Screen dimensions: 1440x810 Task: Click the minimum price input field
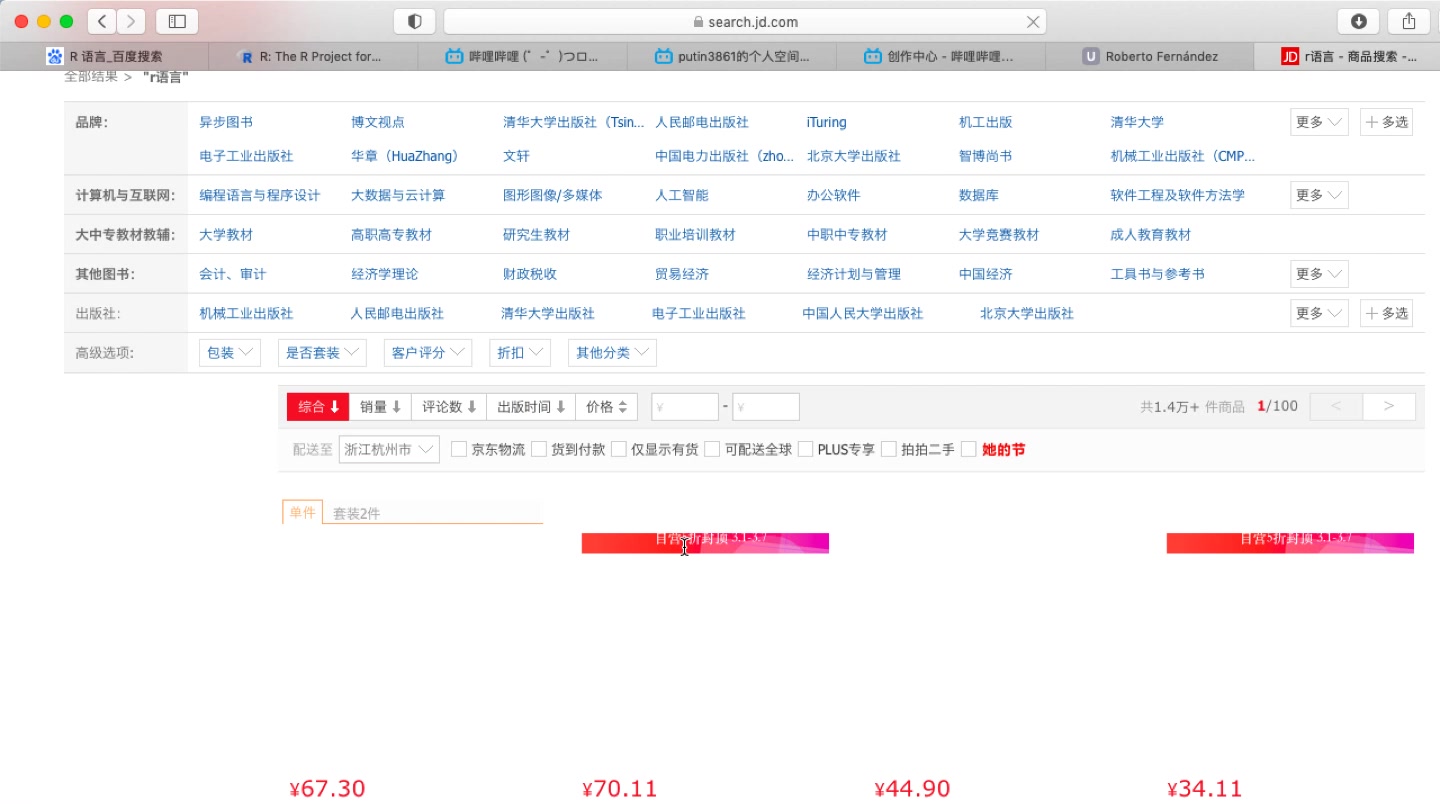(x=684, y=406)
